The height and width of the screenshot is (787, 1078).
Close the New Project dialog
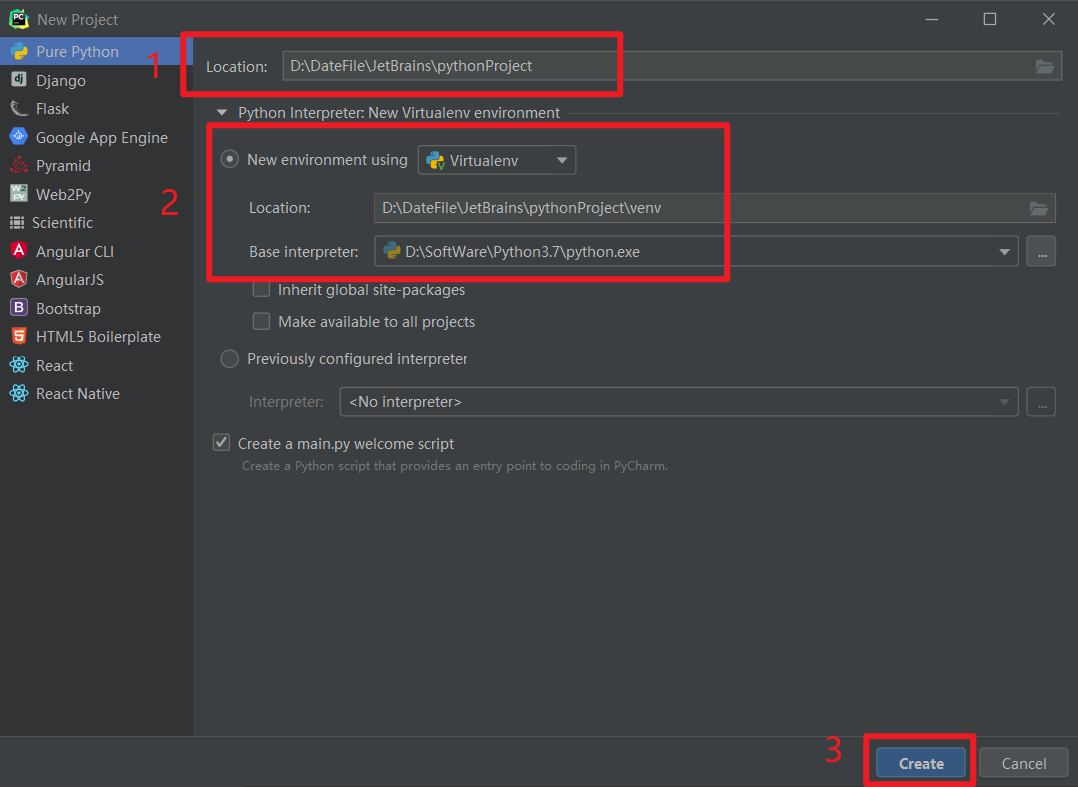coord(1048,19)
